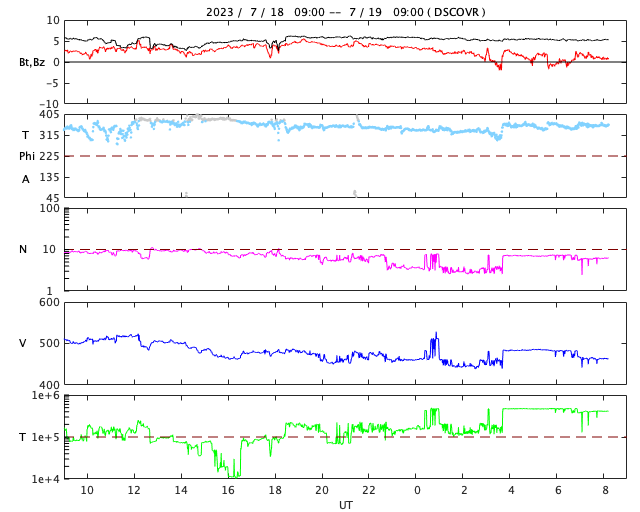Click the red Bz negative dip near 3.5 UT
This screenshot has width=640, height=512.
(499, 65)
